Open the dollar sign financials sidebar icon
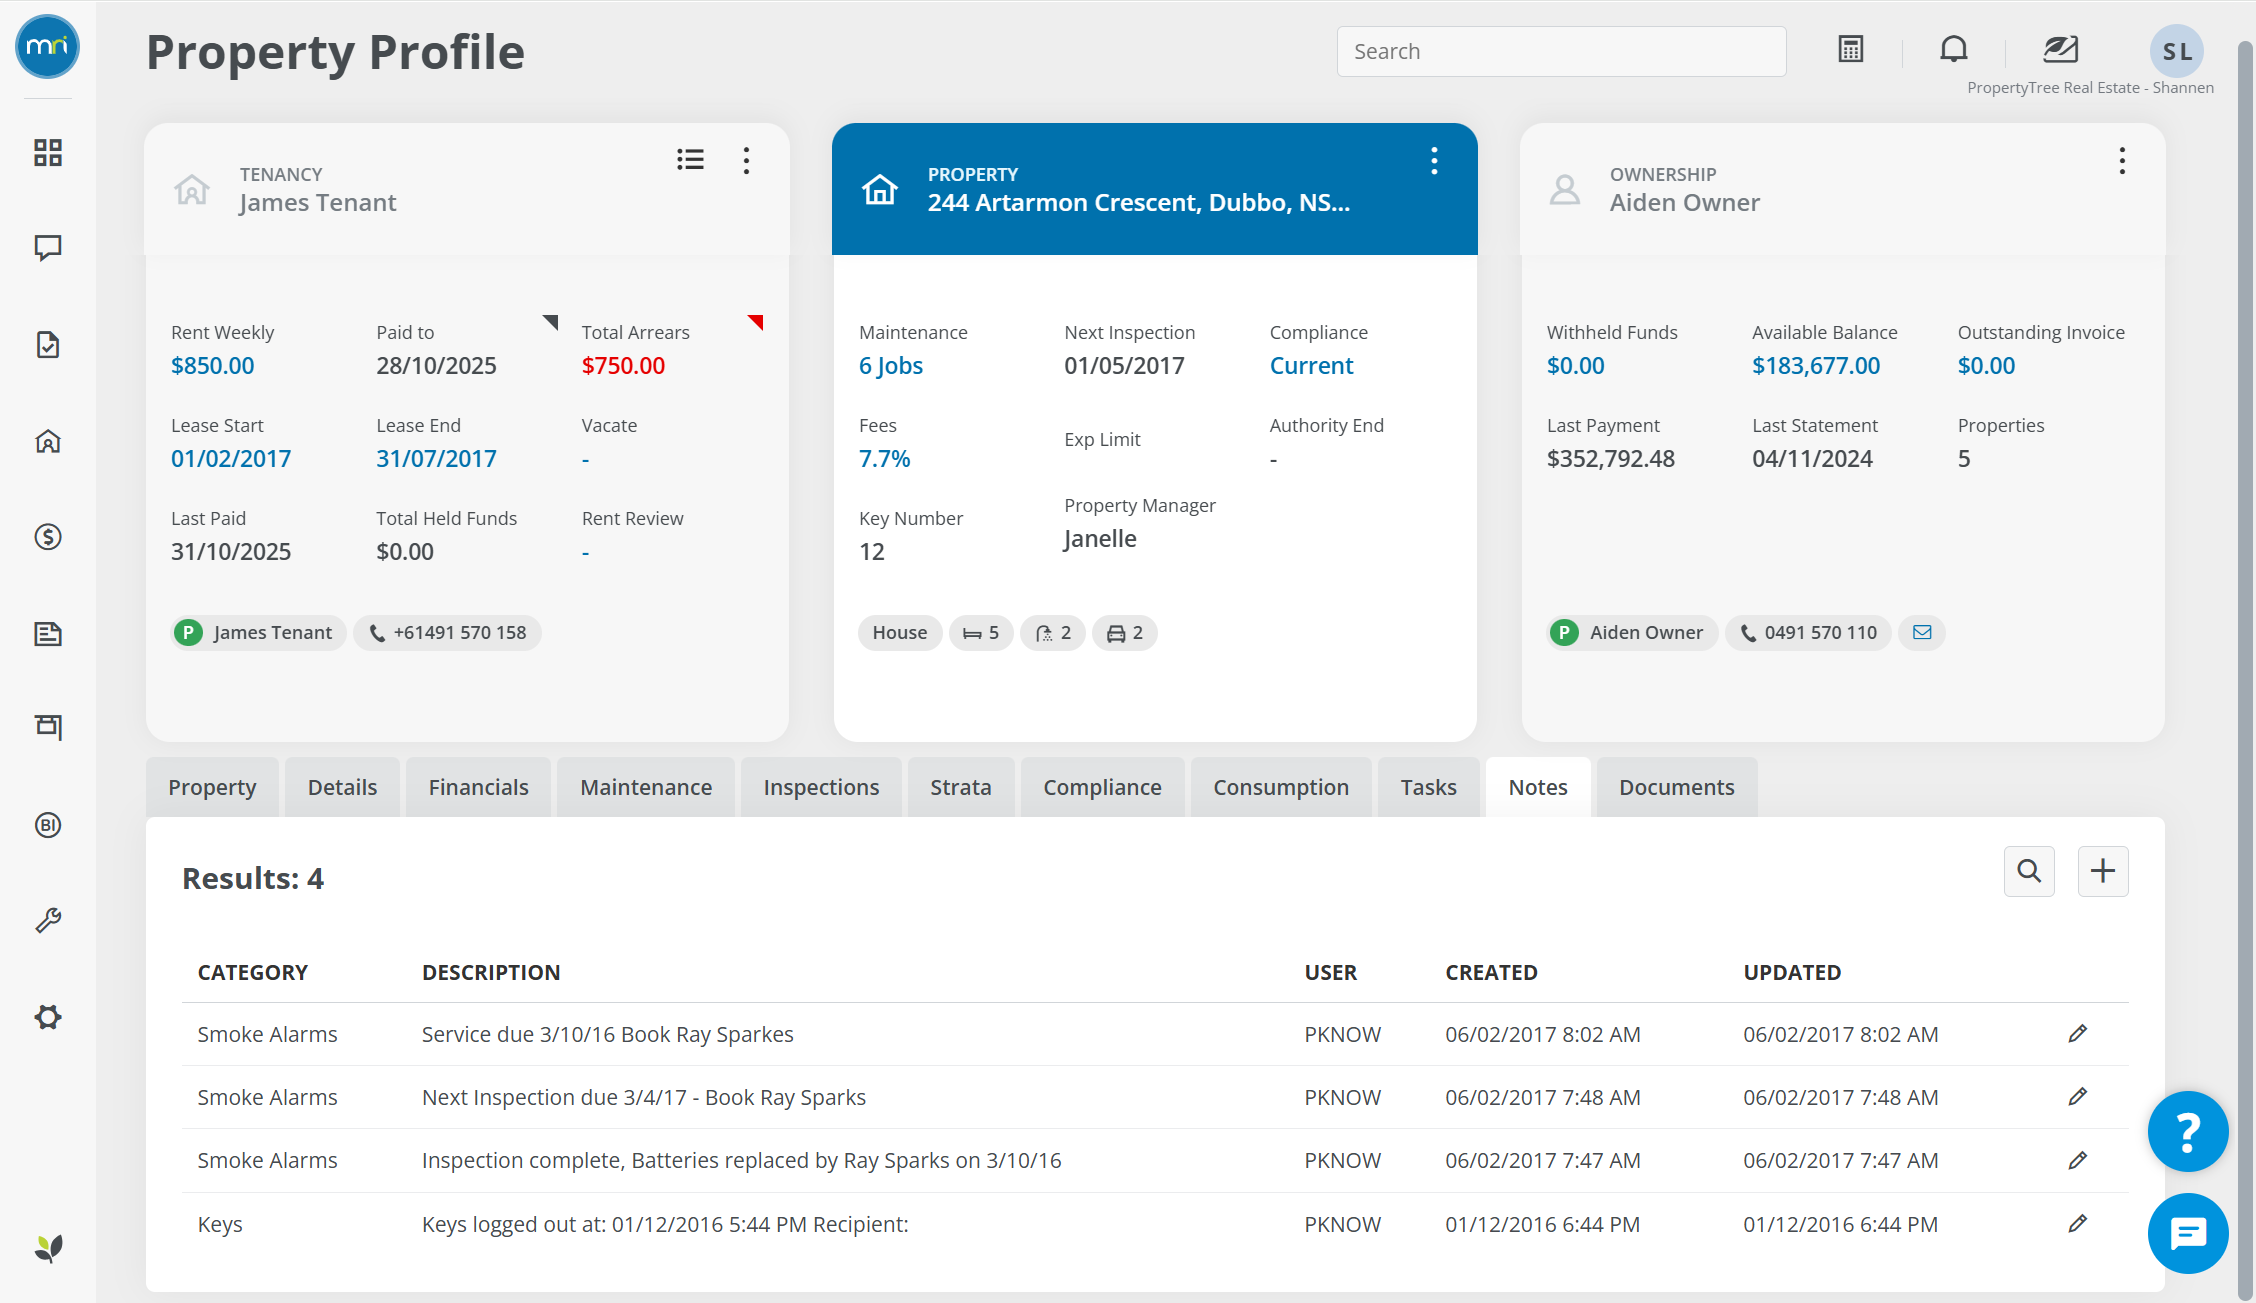Screen dimensions: 2256x1303 (x=48, y=537)
